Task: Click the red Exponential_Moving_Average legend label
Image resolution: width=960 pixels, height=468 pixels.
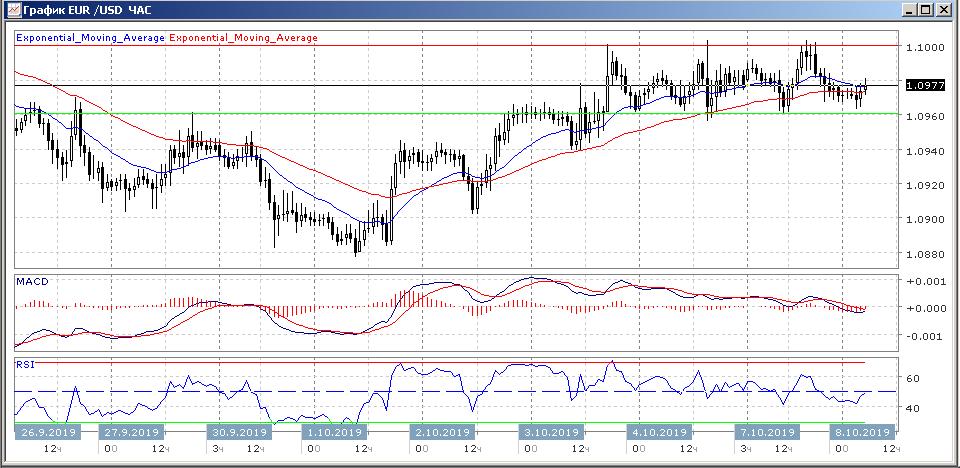Action: 243,38
